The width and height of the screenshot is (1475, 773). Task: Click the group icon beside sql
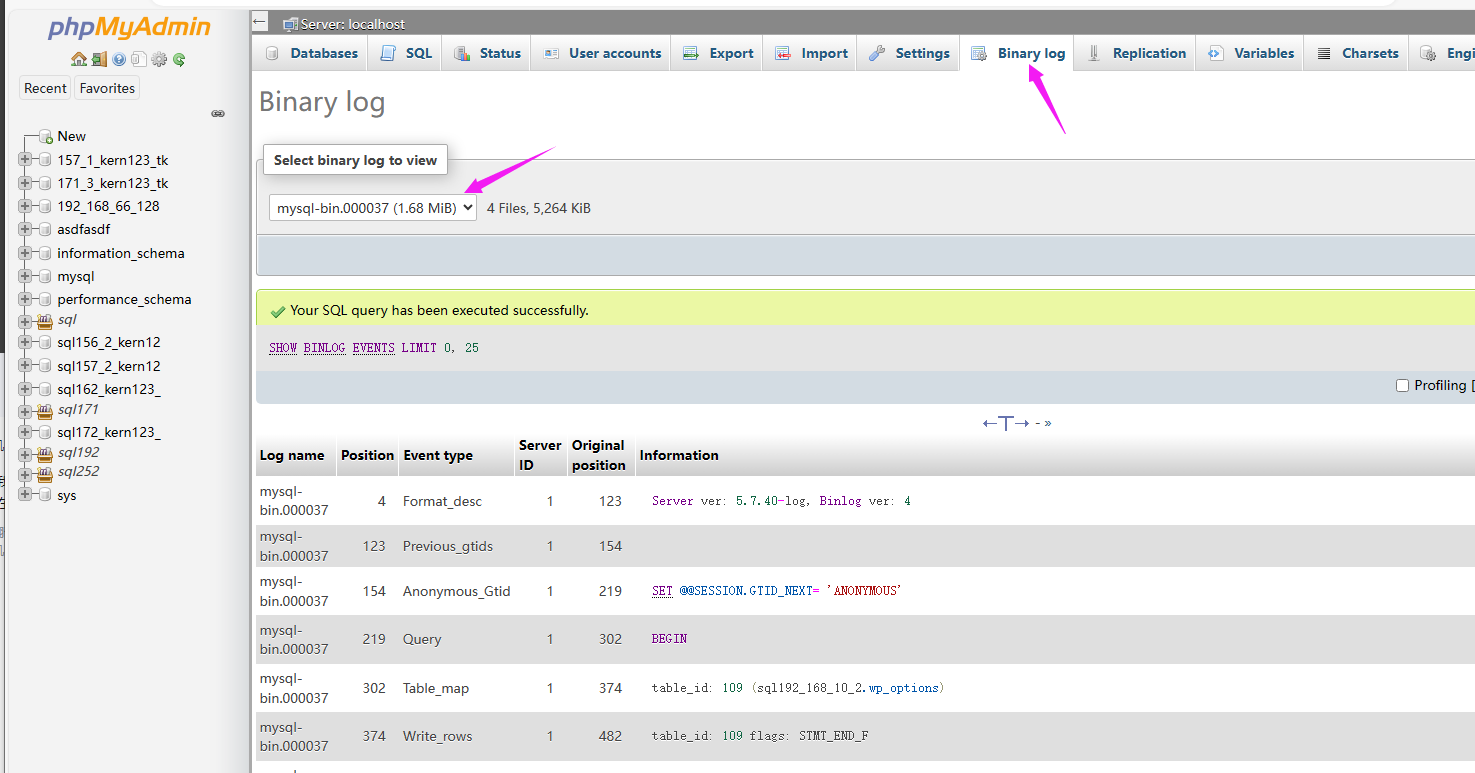coord(45,321)
